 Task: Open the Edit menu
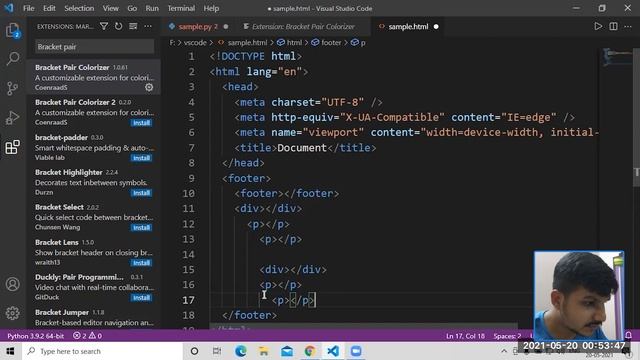[49, 8]
